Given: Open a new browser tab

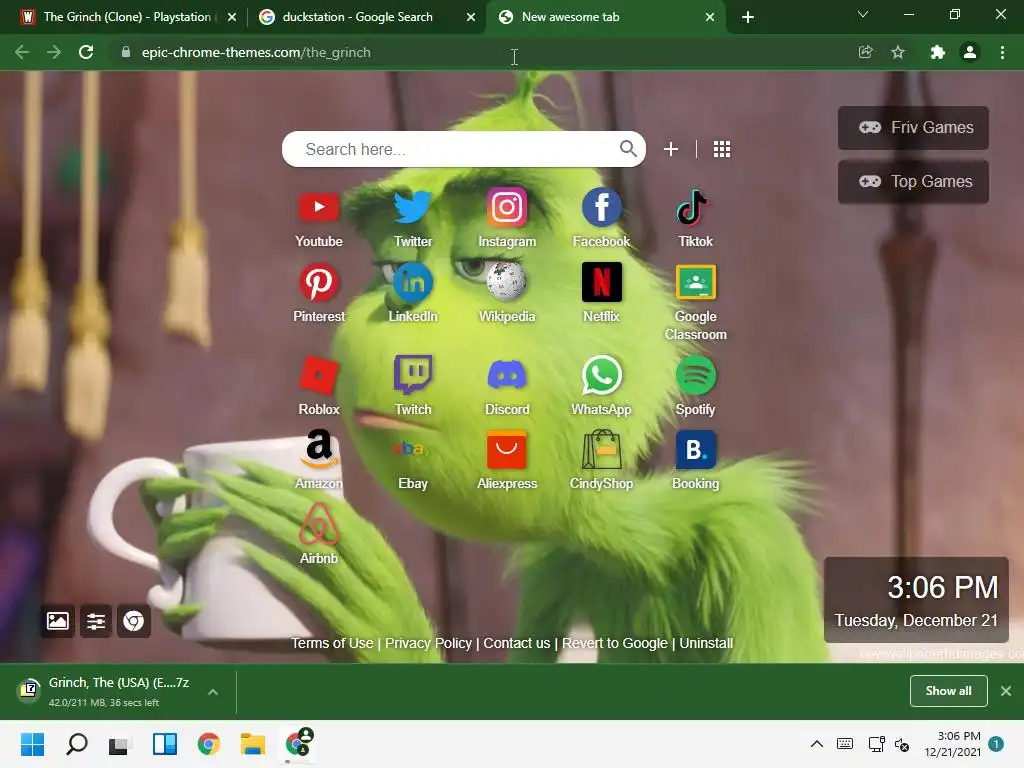Looking at the screenshot, I should coord(748,17).
